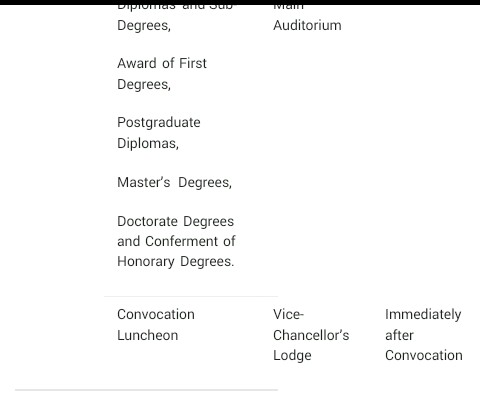
Task: Click the word Master's
Action: coord(144,182)
